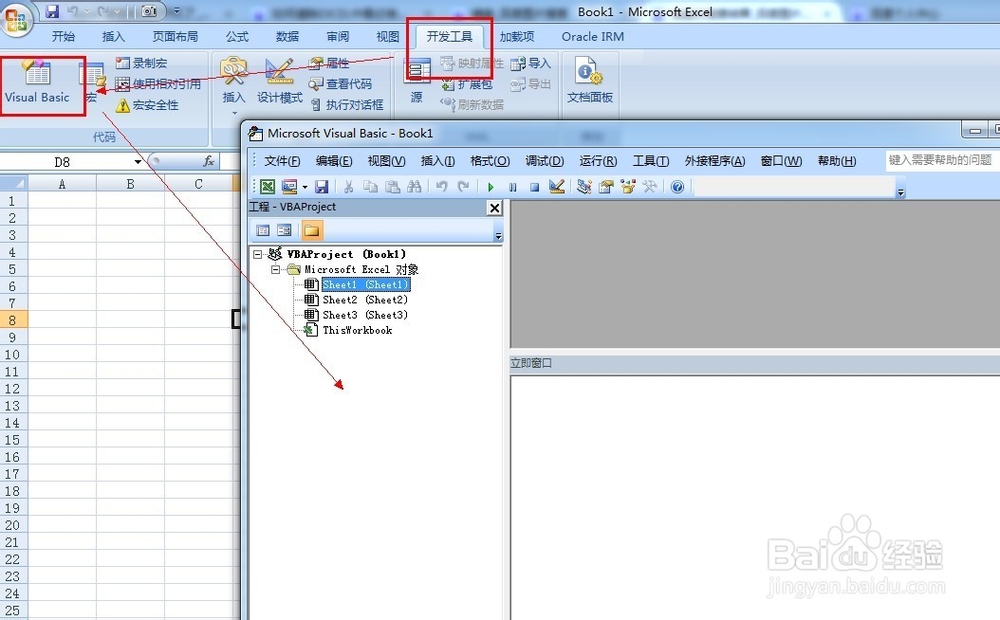Select column A header

click(x=62, y=184)
